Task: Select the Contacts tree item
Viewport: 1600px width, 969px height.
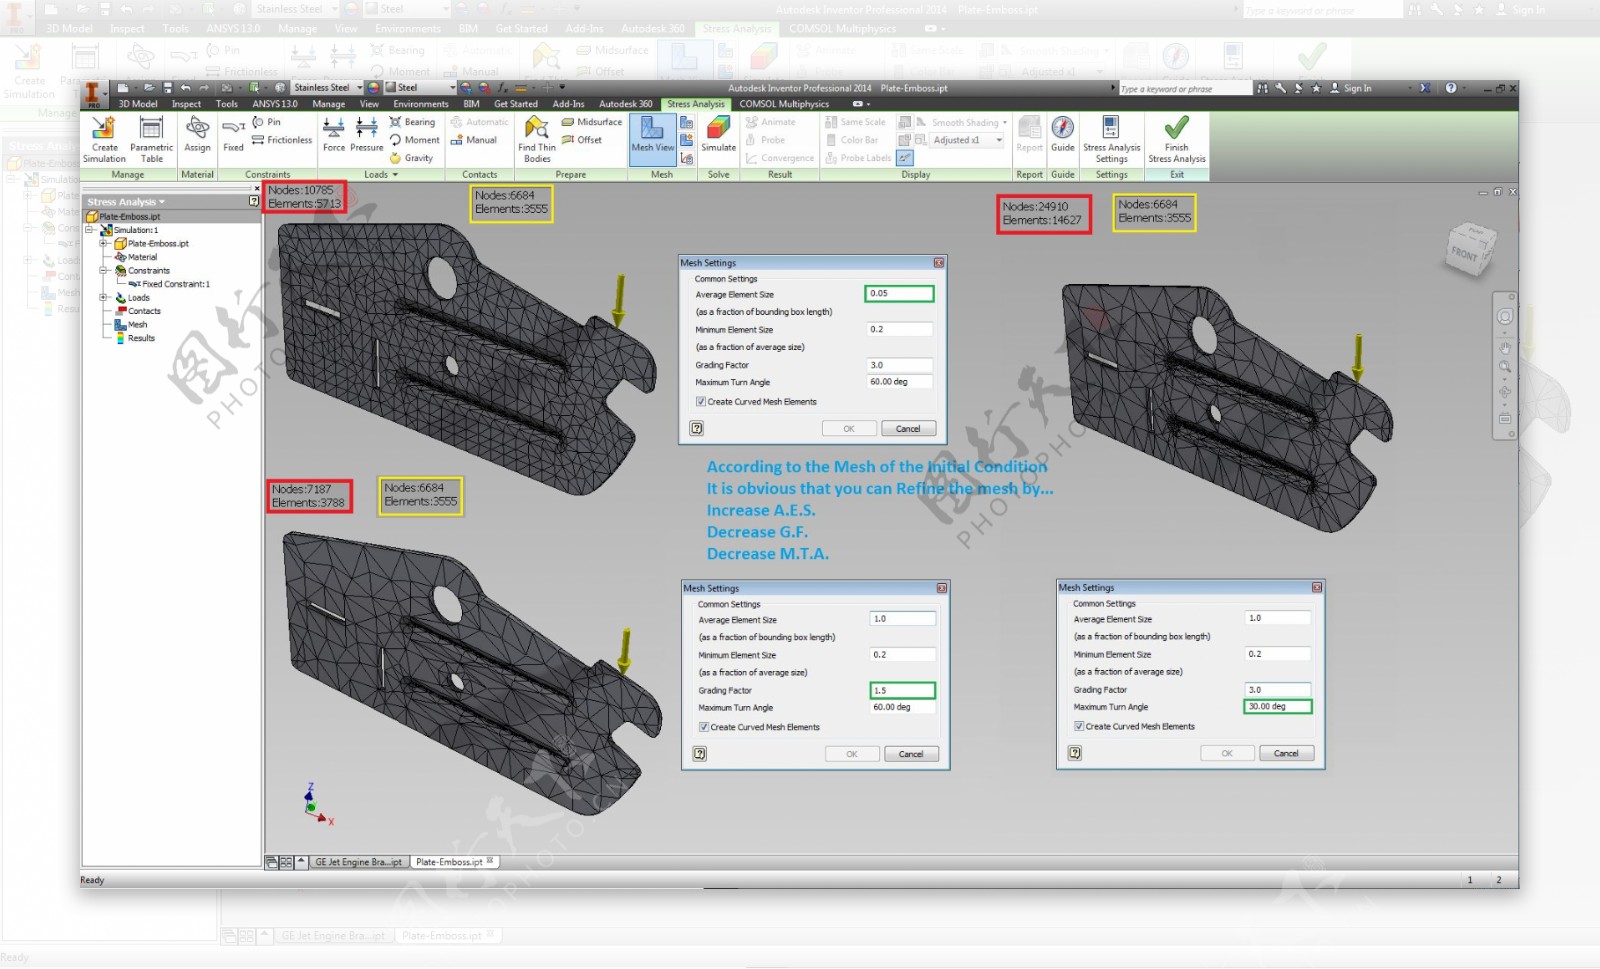Action: point(138,311)
